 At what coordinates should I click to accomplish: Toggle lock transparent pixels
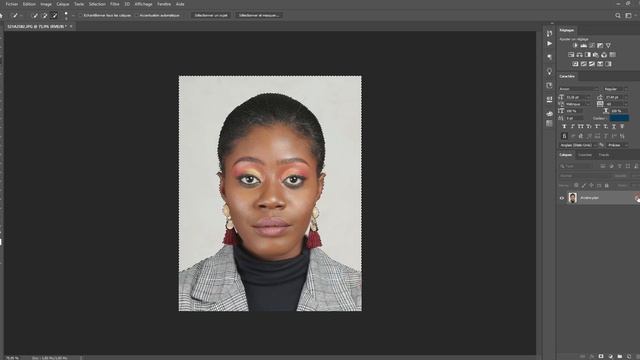click(x=576, y=185)
